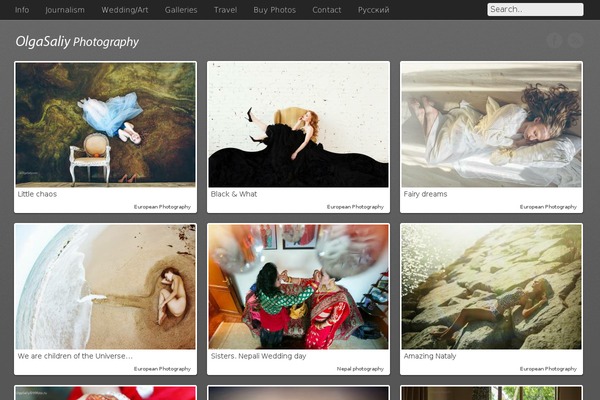Go to Wedding/Art section

click(x=125, y=10)
